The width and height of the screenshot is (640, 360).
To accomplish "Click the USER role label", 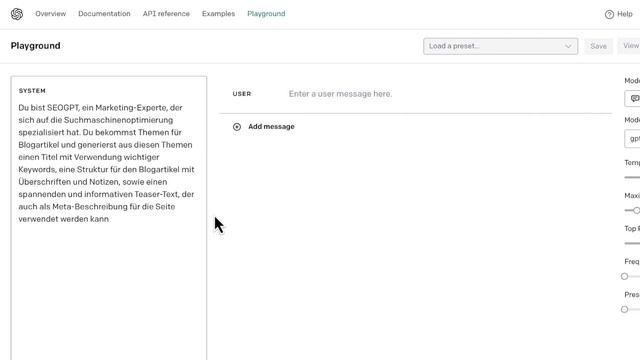I will pyautogui.click(x=242, y=94).
